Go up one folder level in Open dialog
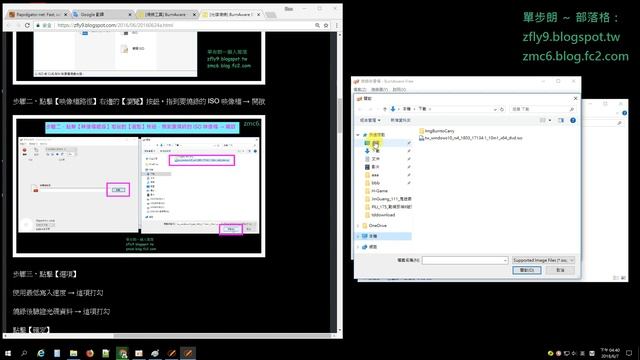 point(385,109)
